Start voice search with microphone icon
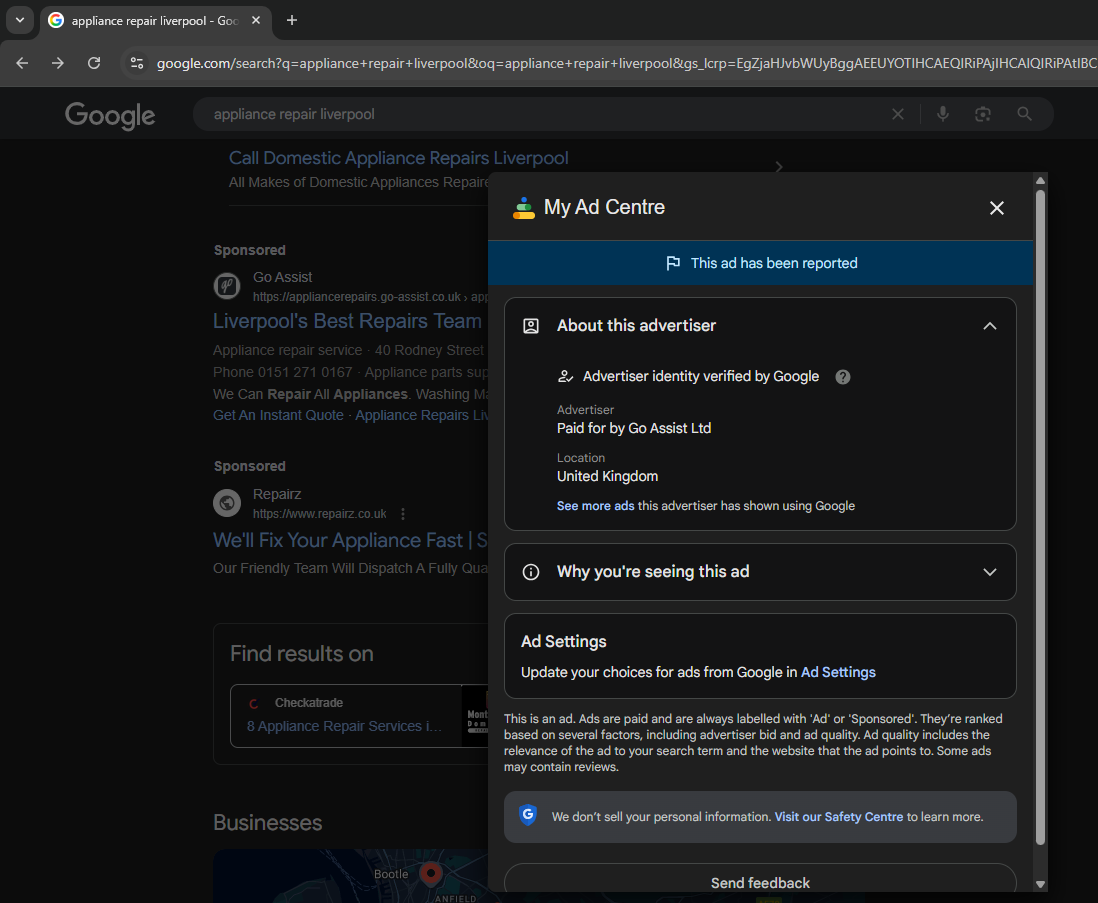 pyautogui.click(x=942, y=114)
